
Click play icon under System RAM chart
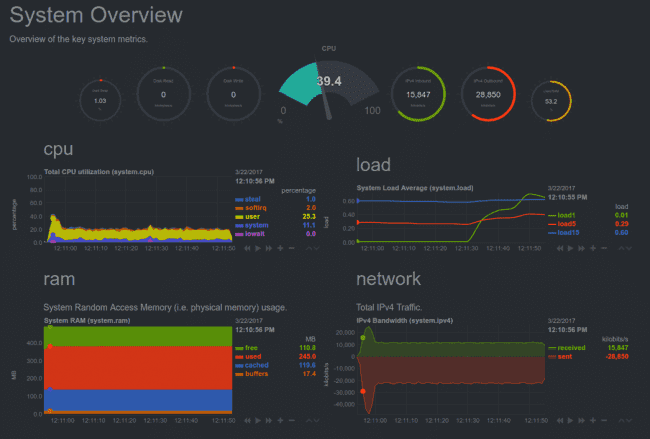258,420
